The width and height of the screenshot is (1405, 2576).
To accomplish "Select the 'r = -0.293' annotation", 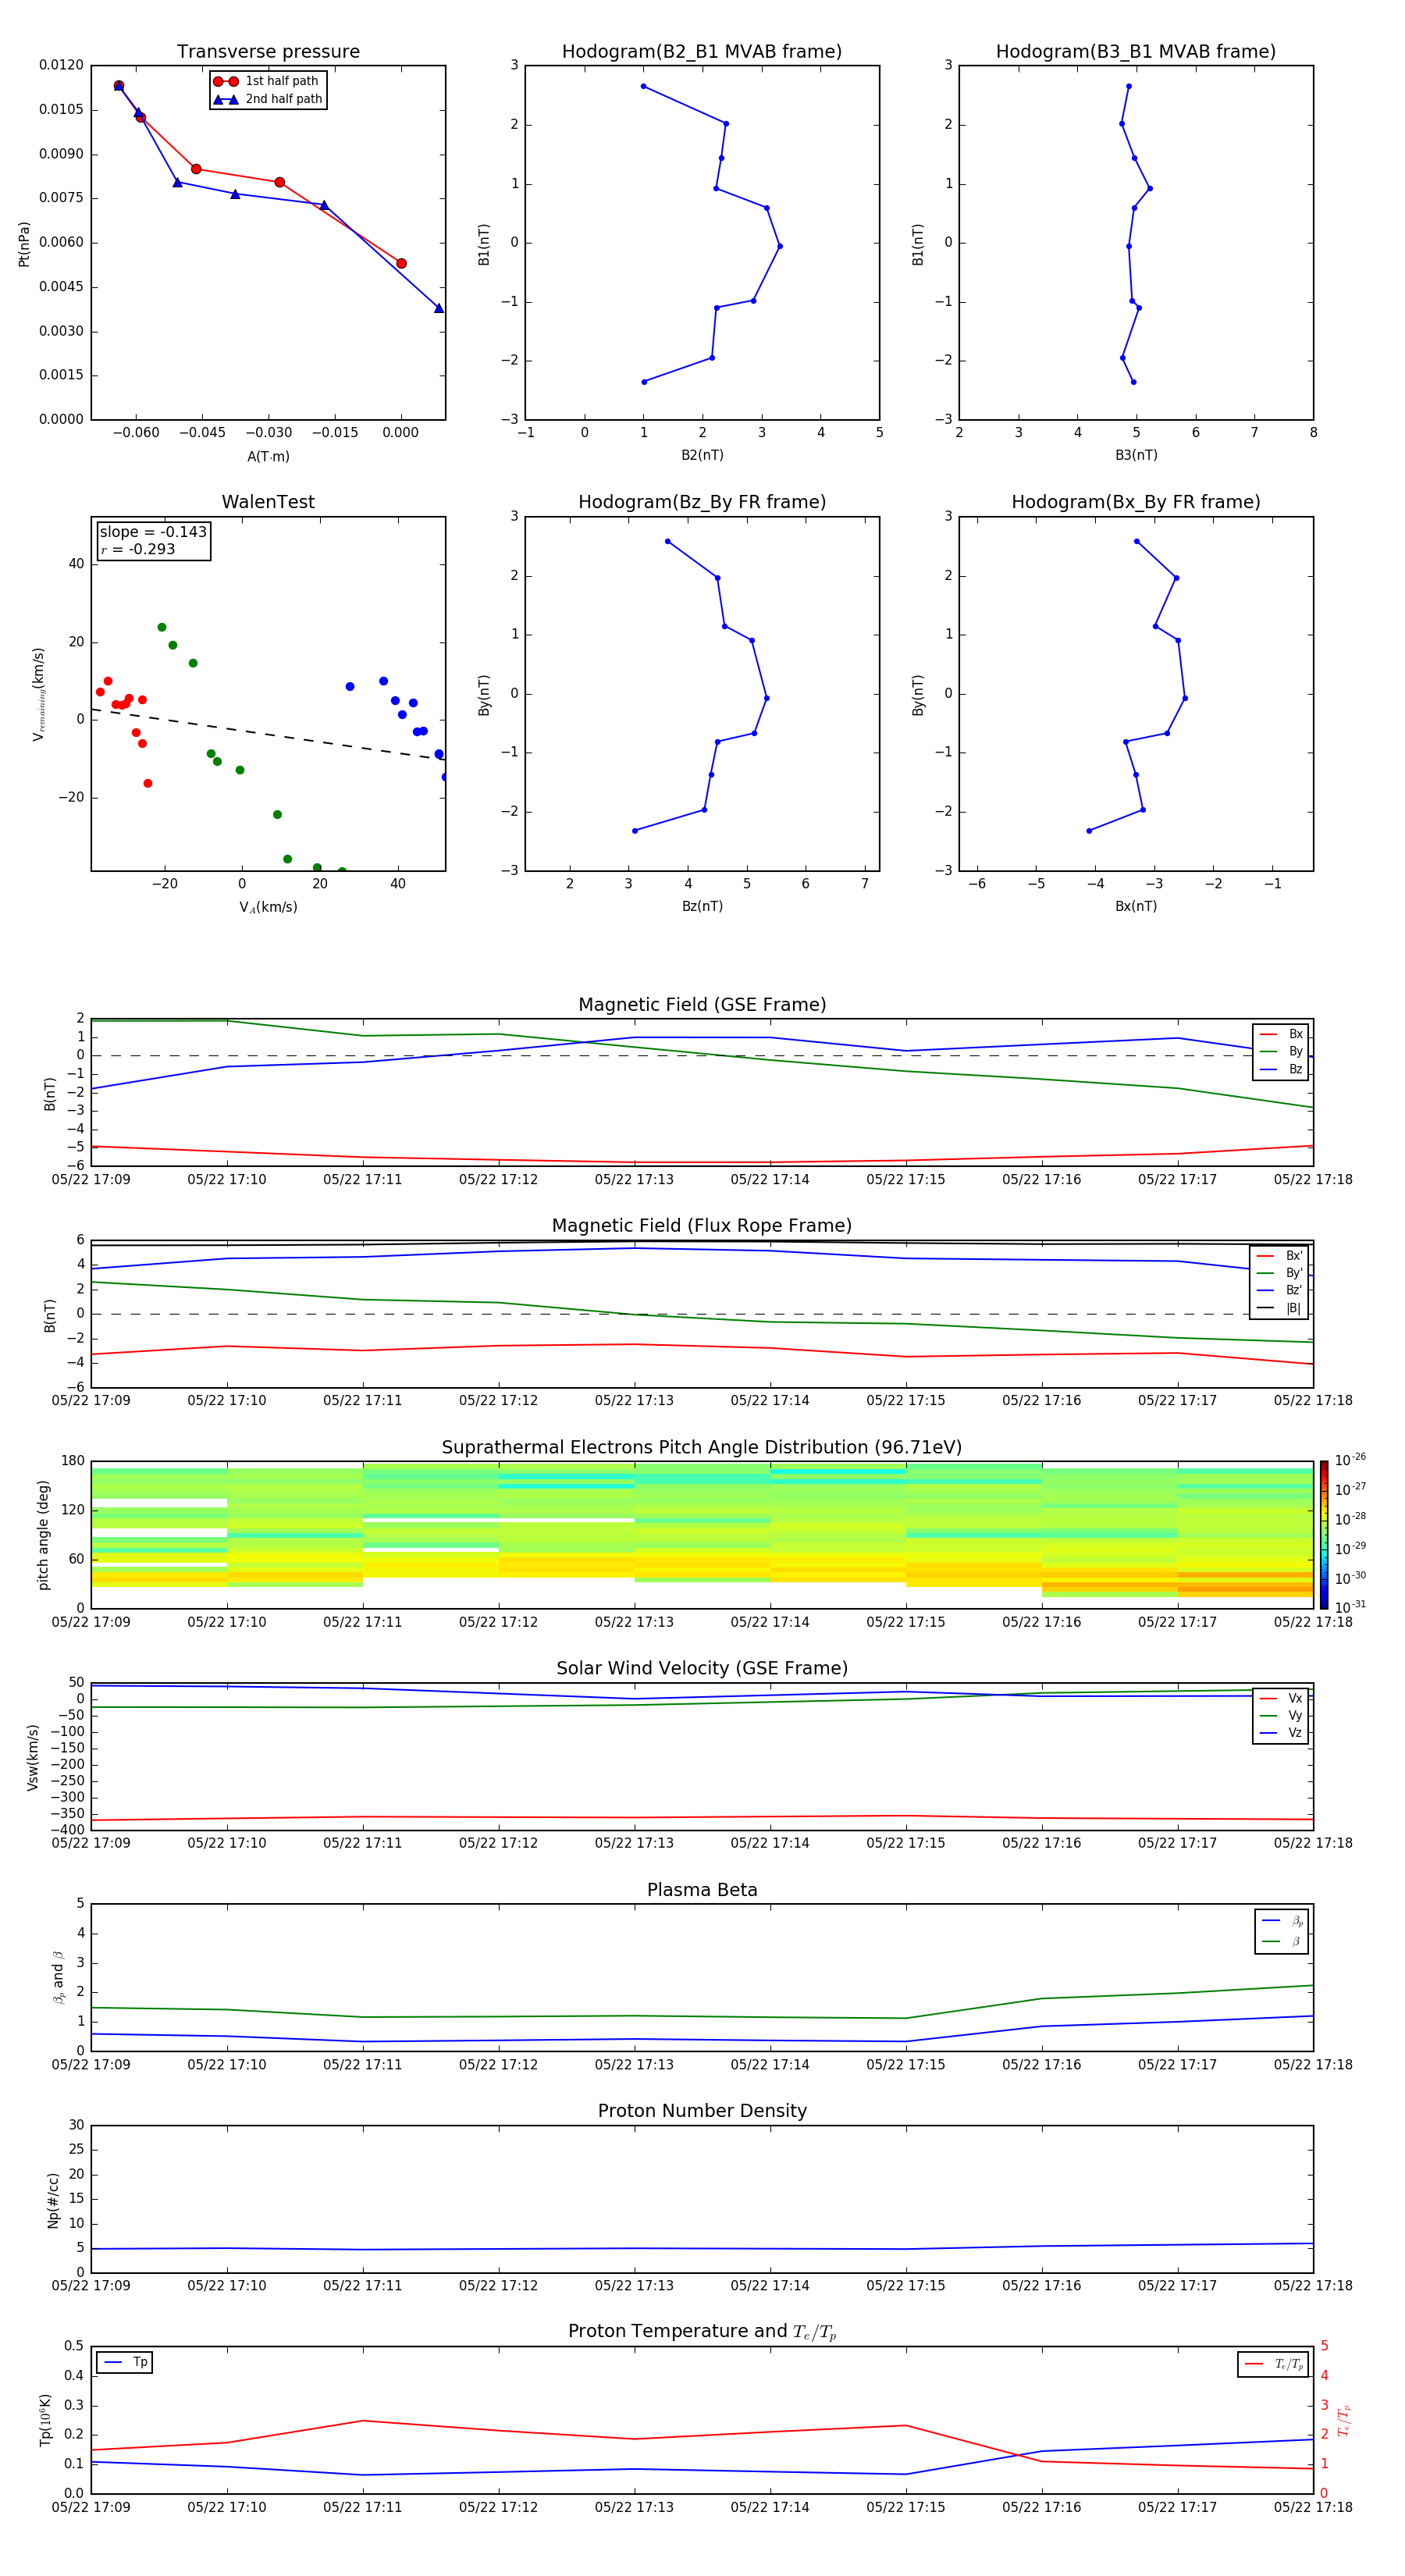I will 138,549.
